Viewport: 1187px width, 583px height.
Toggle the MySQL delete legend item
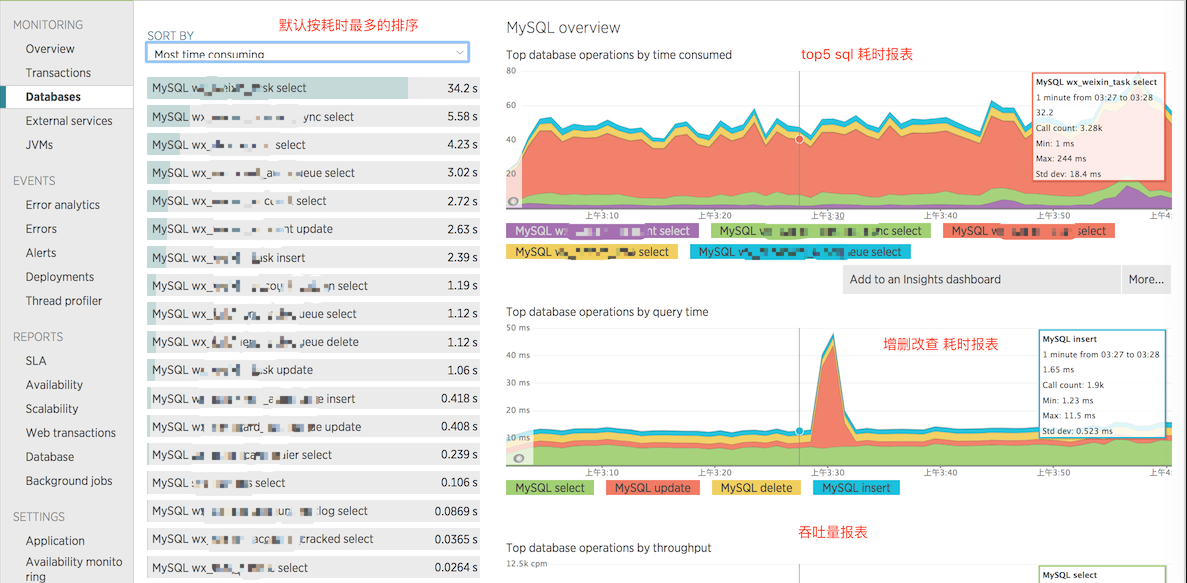pos(756,488)
